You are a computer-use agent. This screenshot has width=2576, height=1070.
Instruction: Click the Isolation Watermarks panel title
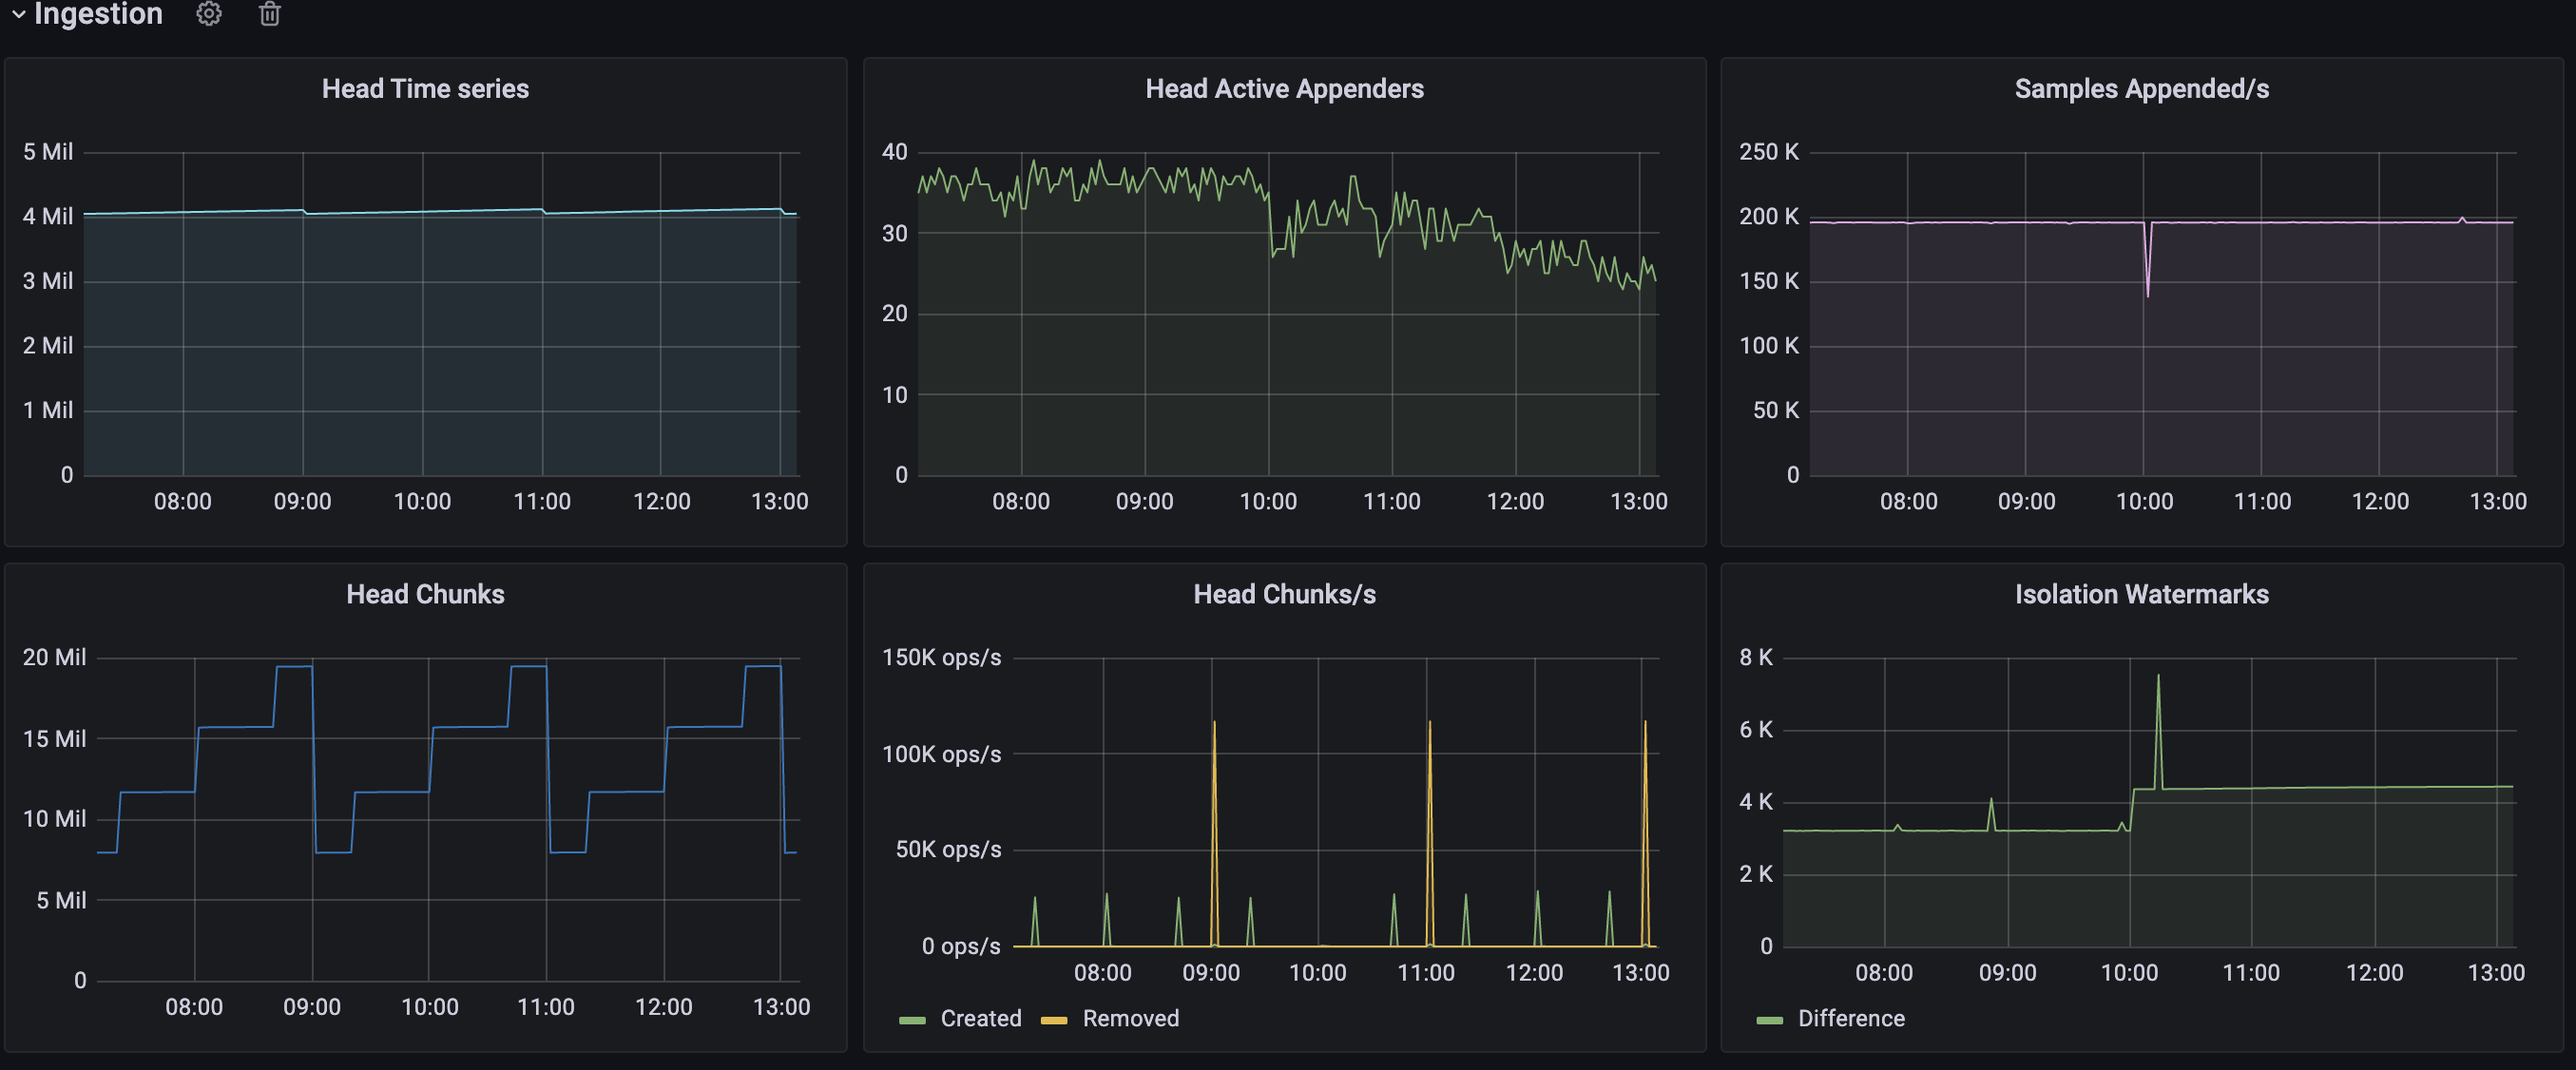[2141, 594]
